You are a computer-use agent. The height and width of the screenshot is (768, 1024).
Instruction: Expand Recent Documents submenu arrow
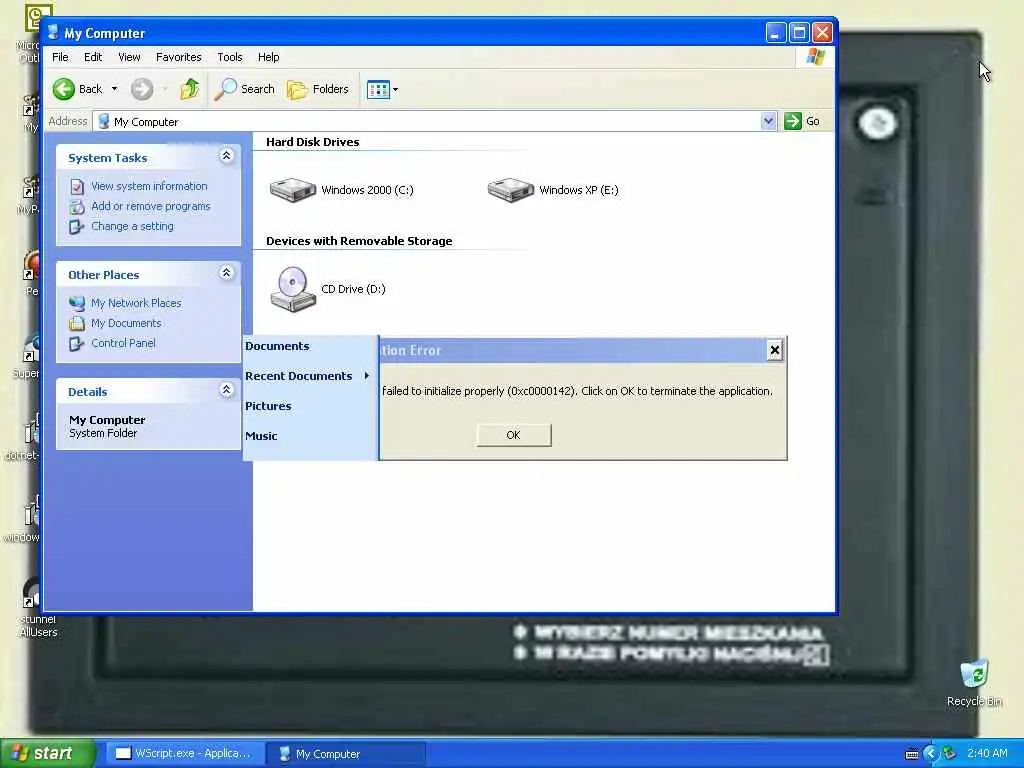pyautogui.click(x=366, y=376)
